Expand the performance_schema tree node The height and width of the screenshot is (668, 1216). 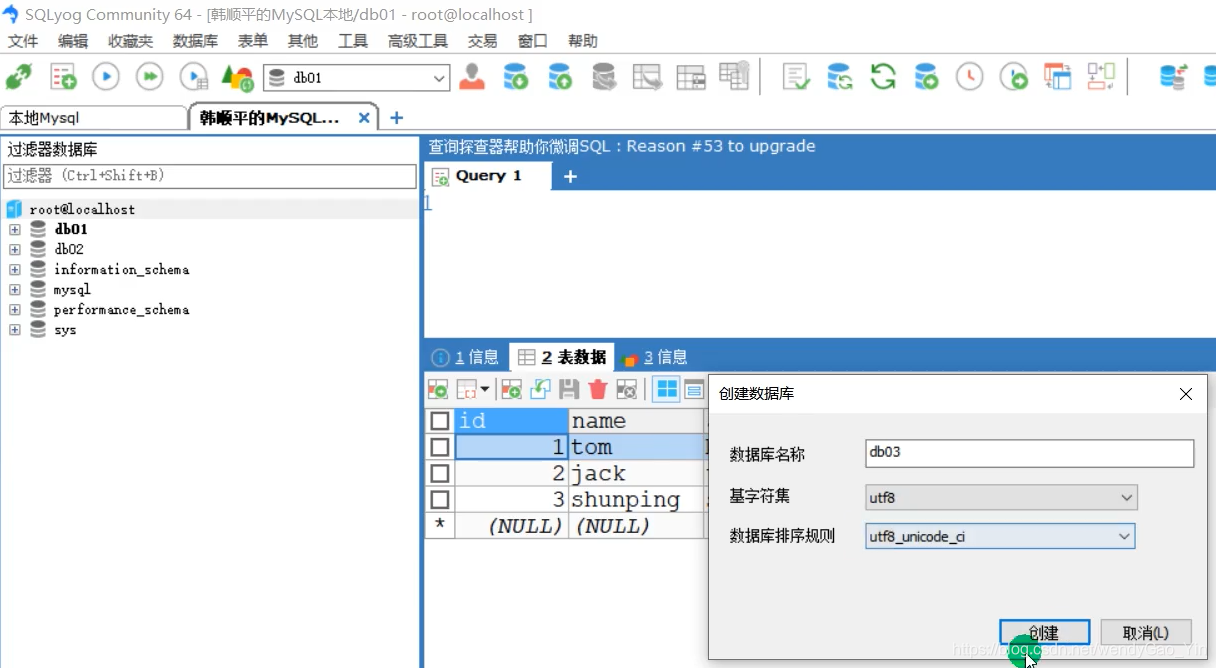(15, 309)
